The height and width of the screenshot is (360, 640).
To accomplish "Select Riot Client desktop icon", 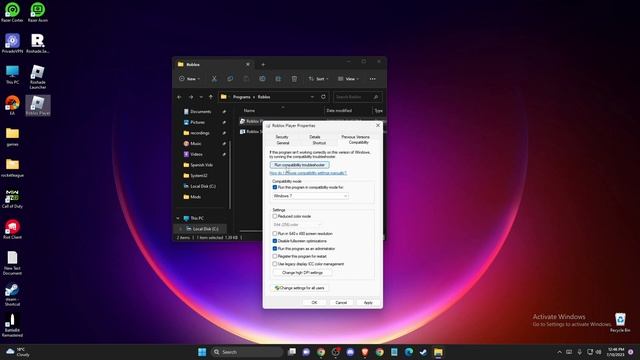I will click(x=12, y=229).
